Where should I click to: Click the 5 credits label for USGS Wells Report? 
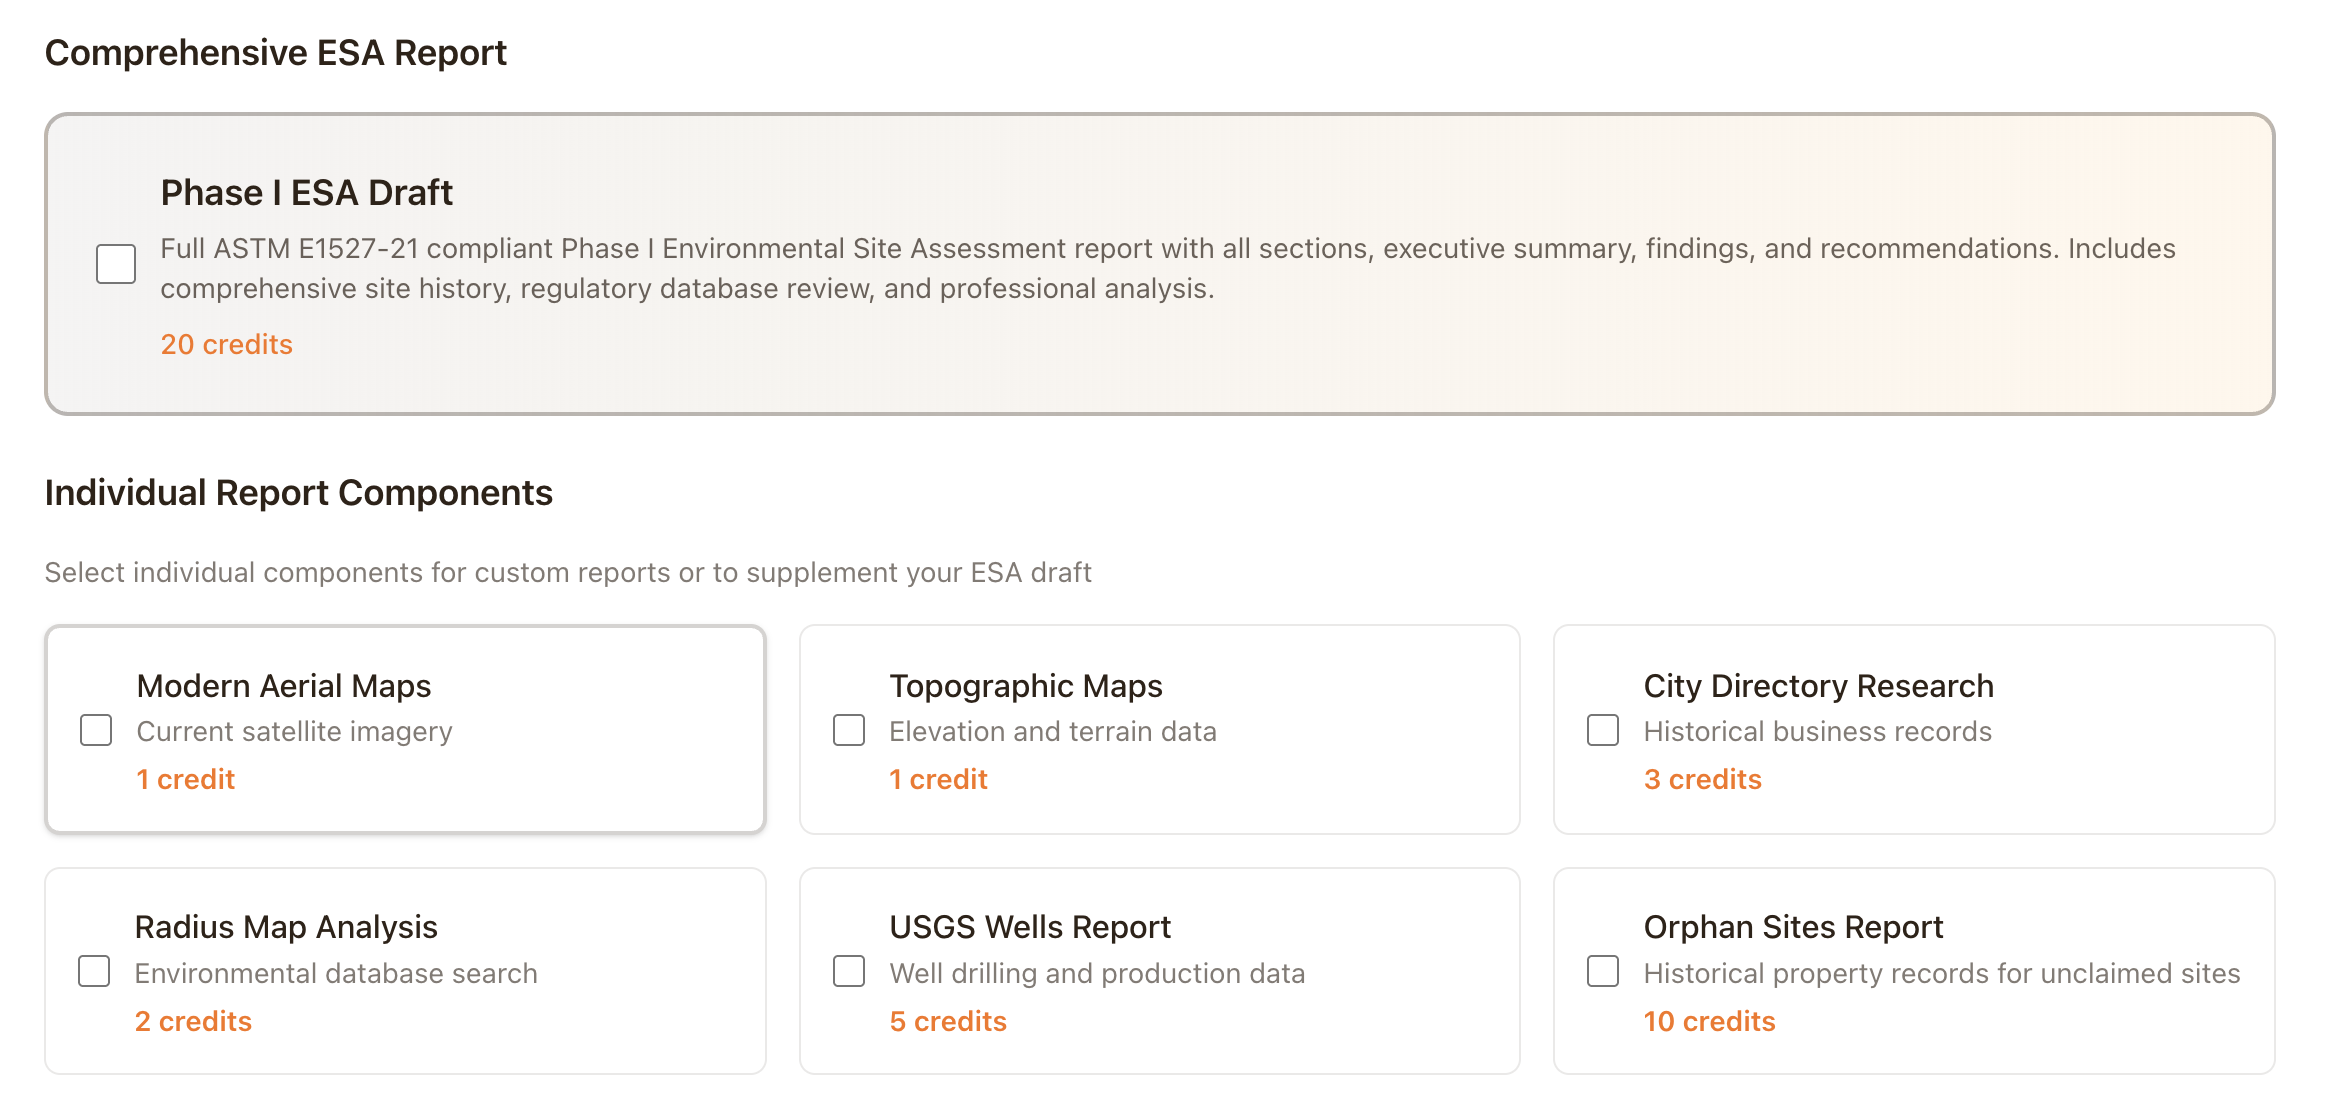(947, 1020)
